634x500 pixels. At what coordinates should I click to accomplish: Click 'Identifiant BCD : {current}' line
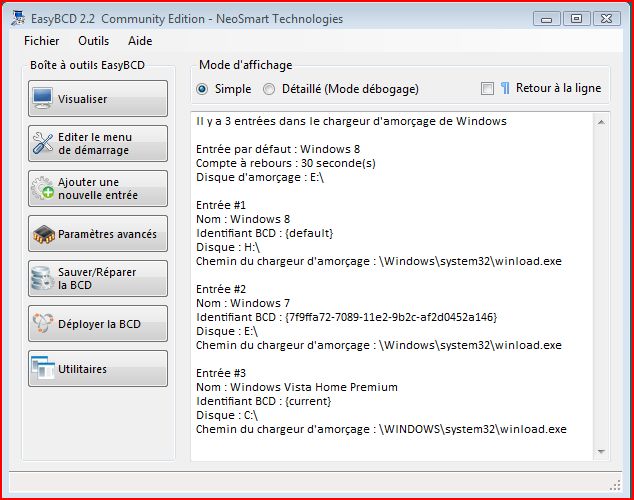pyautogui.click(x=264, y=401)
